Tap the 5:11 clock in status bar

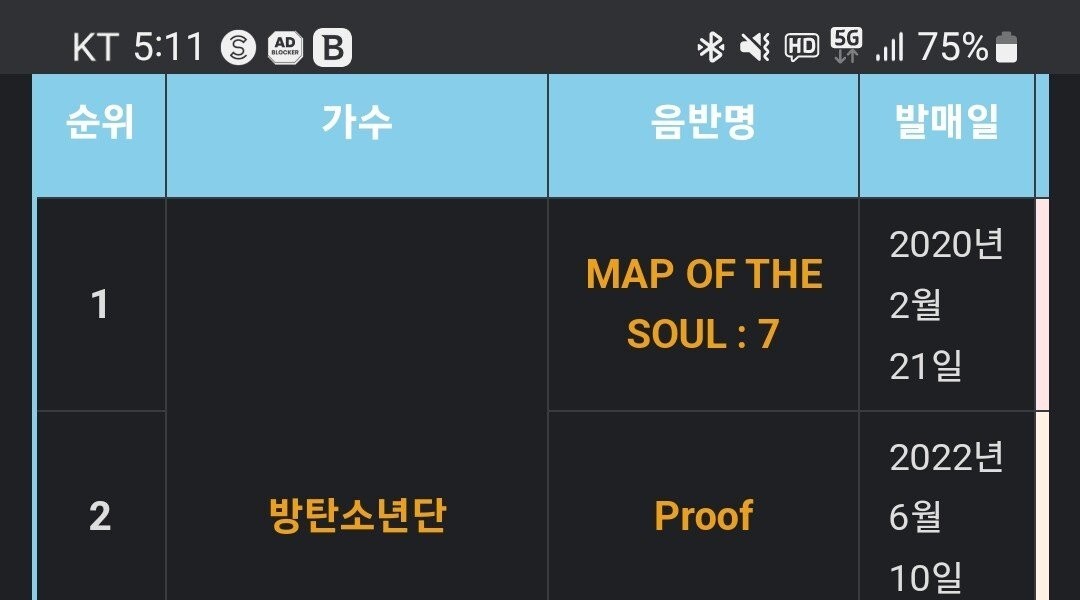[x=168, y=47]
